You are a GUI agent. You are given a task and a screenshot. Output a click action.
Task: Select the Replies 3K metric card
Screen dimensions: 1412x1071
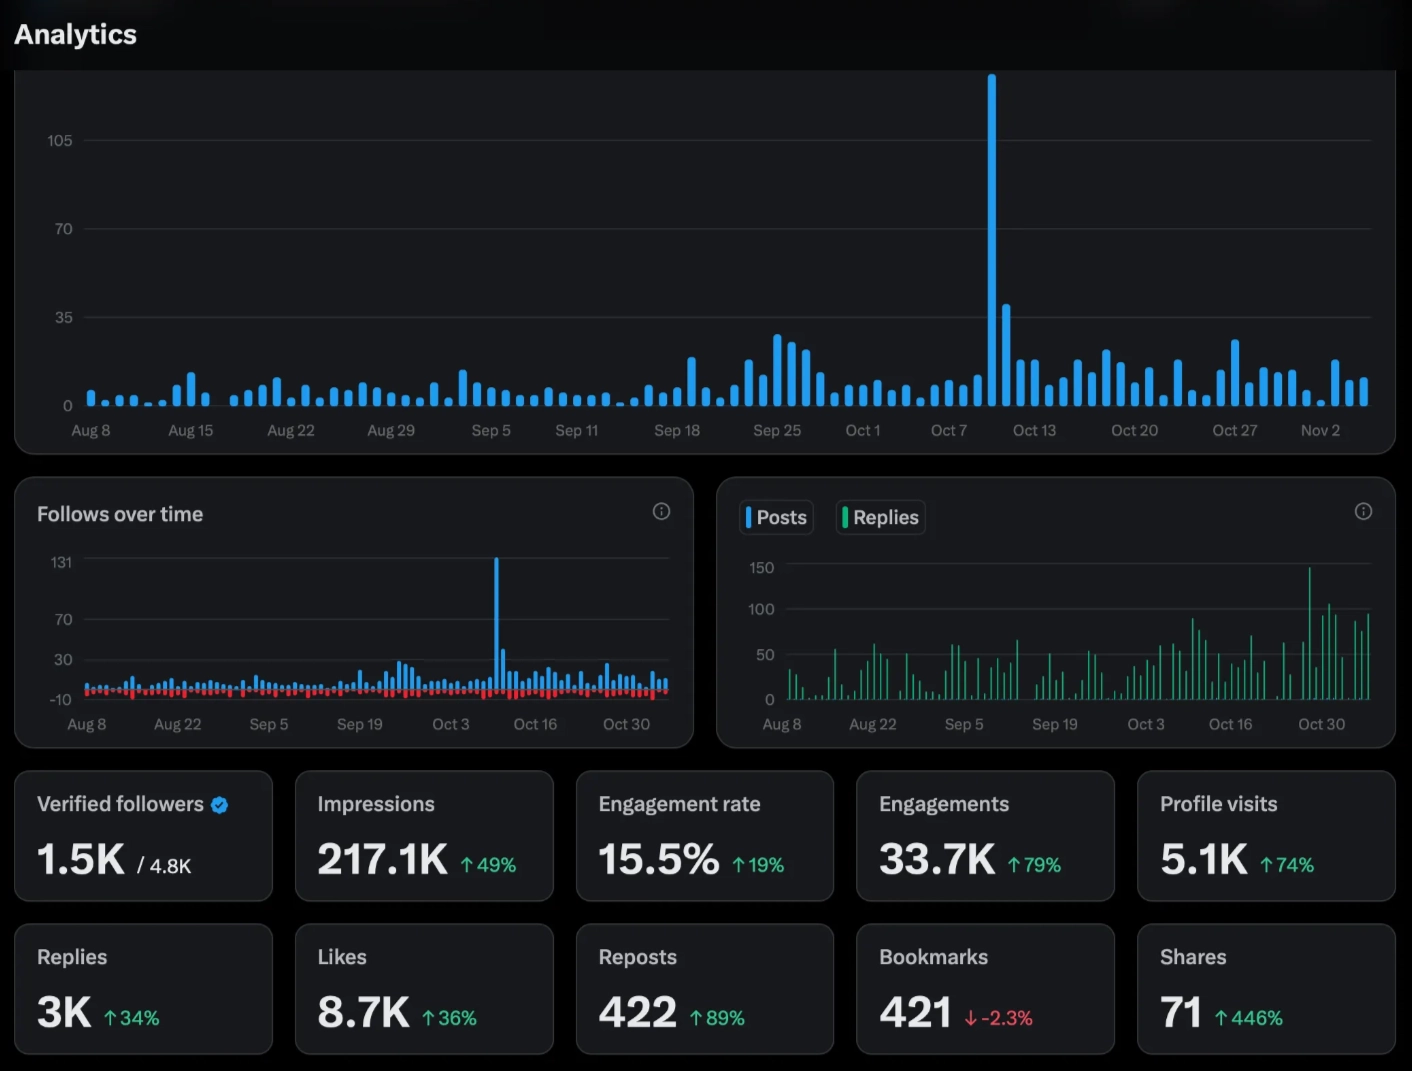[143, 988]
